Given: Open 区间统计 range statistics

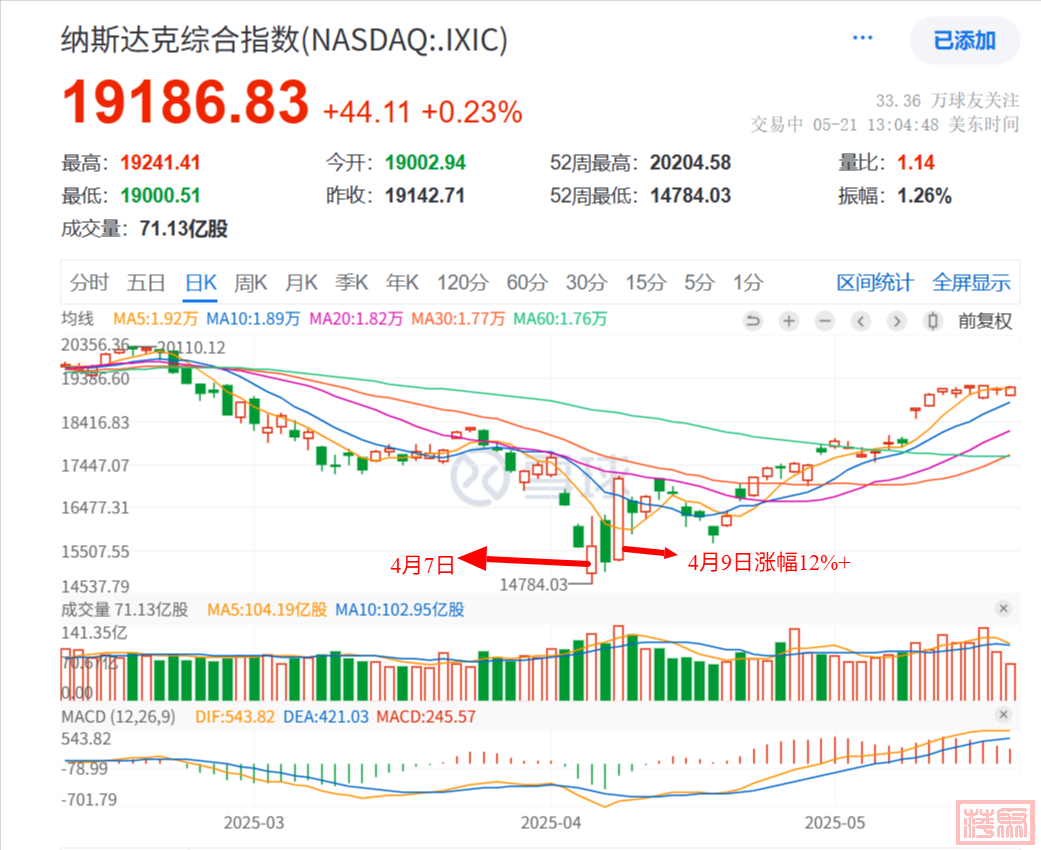Looking at the screenshot, I should 875,283.
